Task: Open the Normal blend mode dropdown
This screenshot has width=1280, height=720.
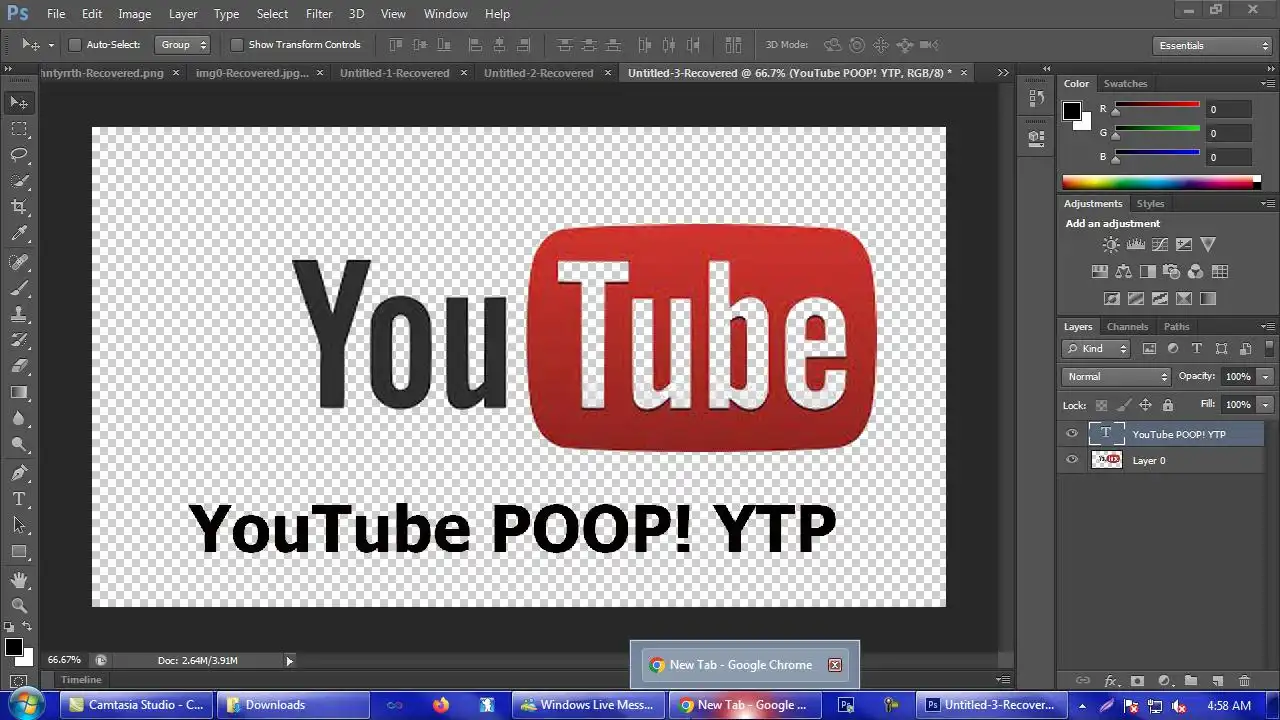Action: click(1116, 377)
